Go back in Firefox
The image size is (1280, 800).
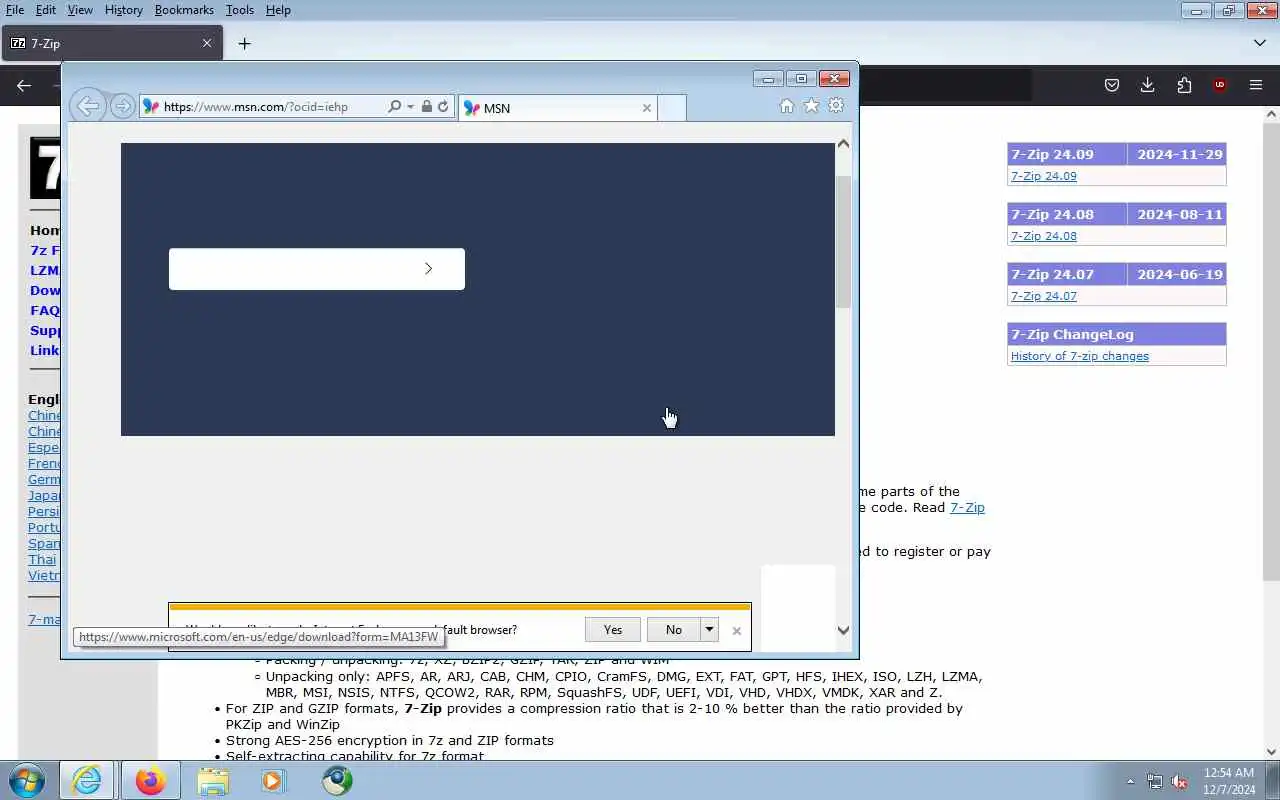[x=24, y=86]
